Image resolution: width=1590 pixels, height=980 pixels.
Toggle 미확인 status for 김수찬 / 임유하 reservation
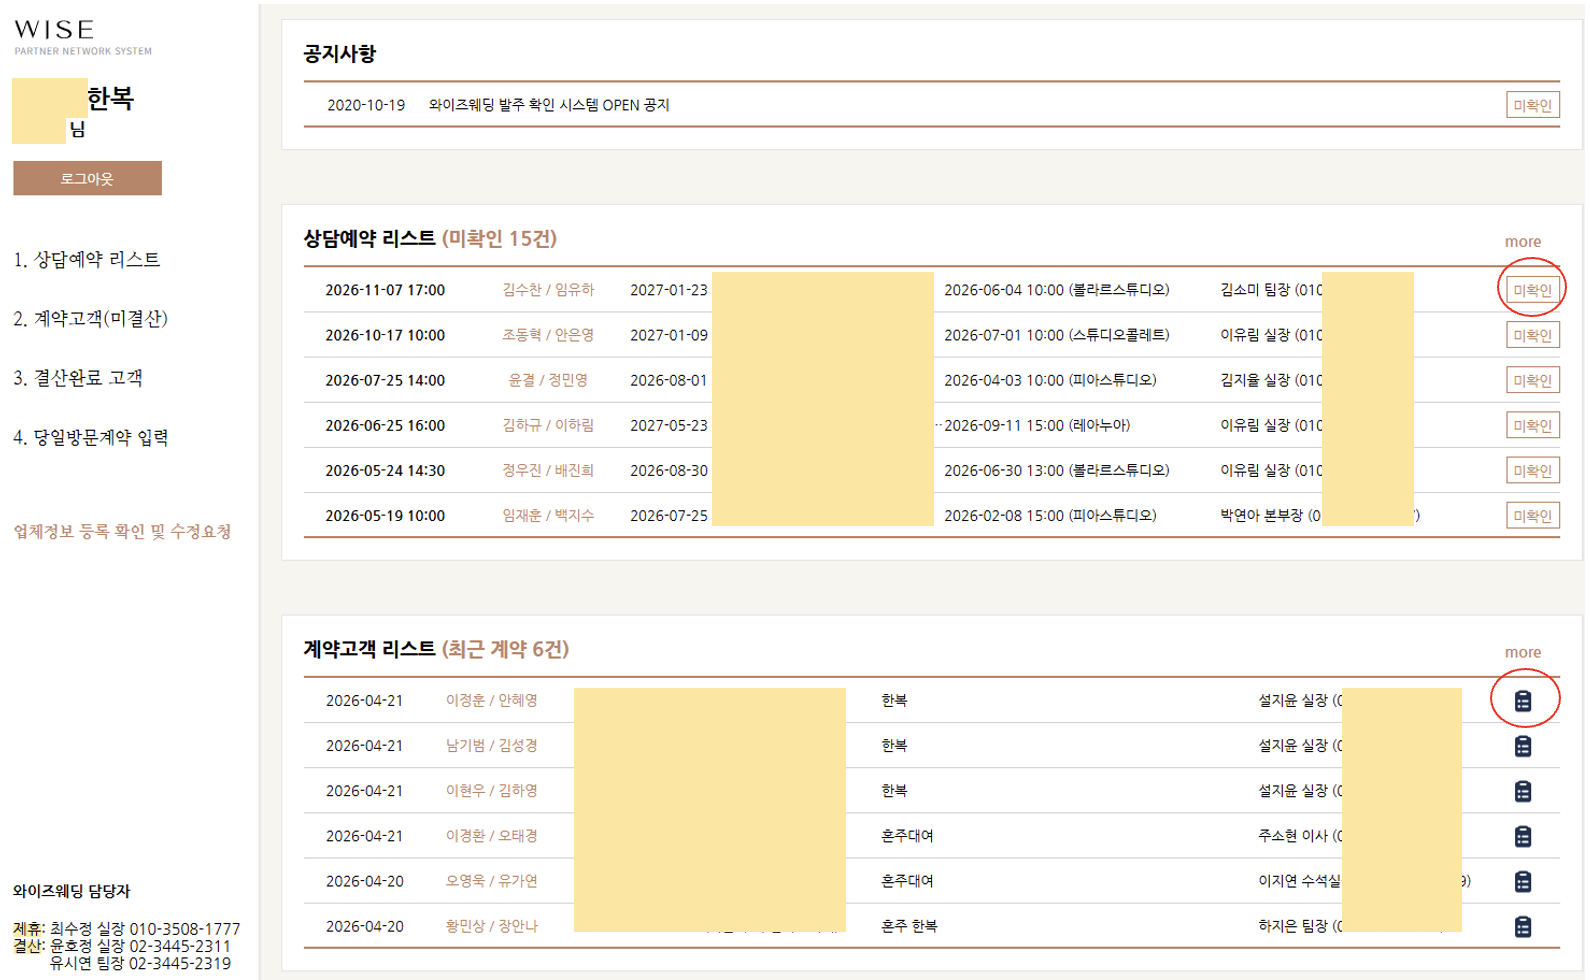point(1531,290)
